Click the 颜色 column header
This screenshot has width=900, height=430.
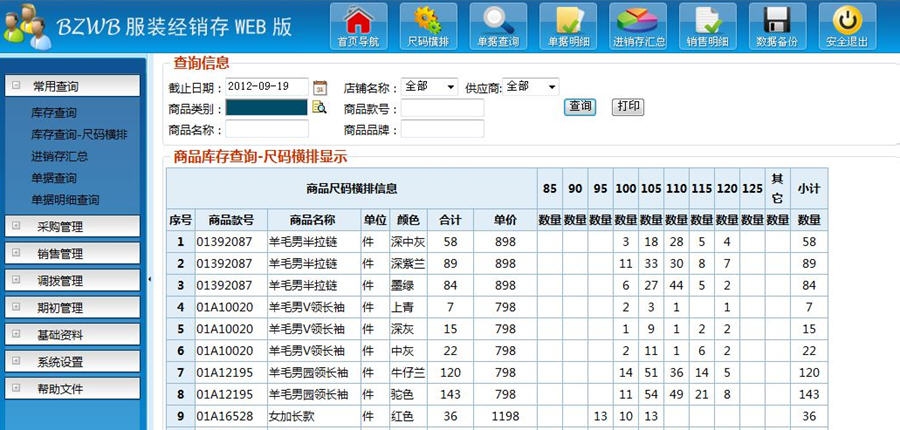(x=408, y=220)
